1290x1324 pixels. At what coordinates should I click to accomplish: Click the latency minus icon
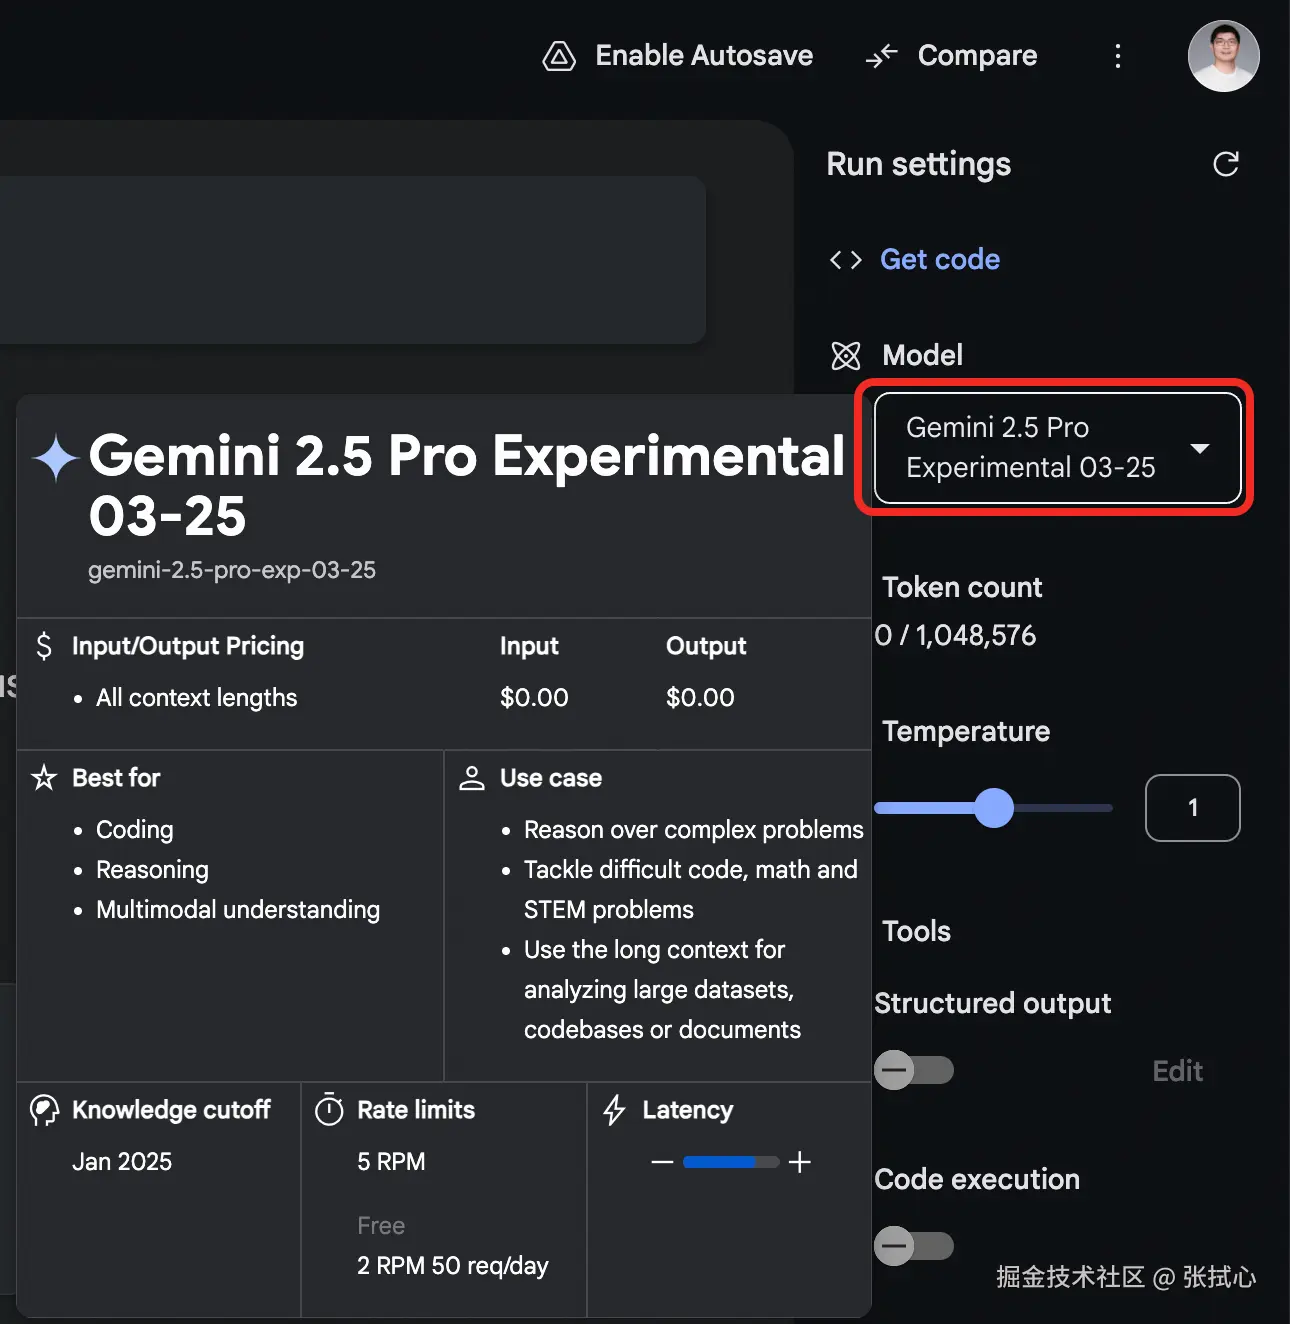pos(662,1162)
